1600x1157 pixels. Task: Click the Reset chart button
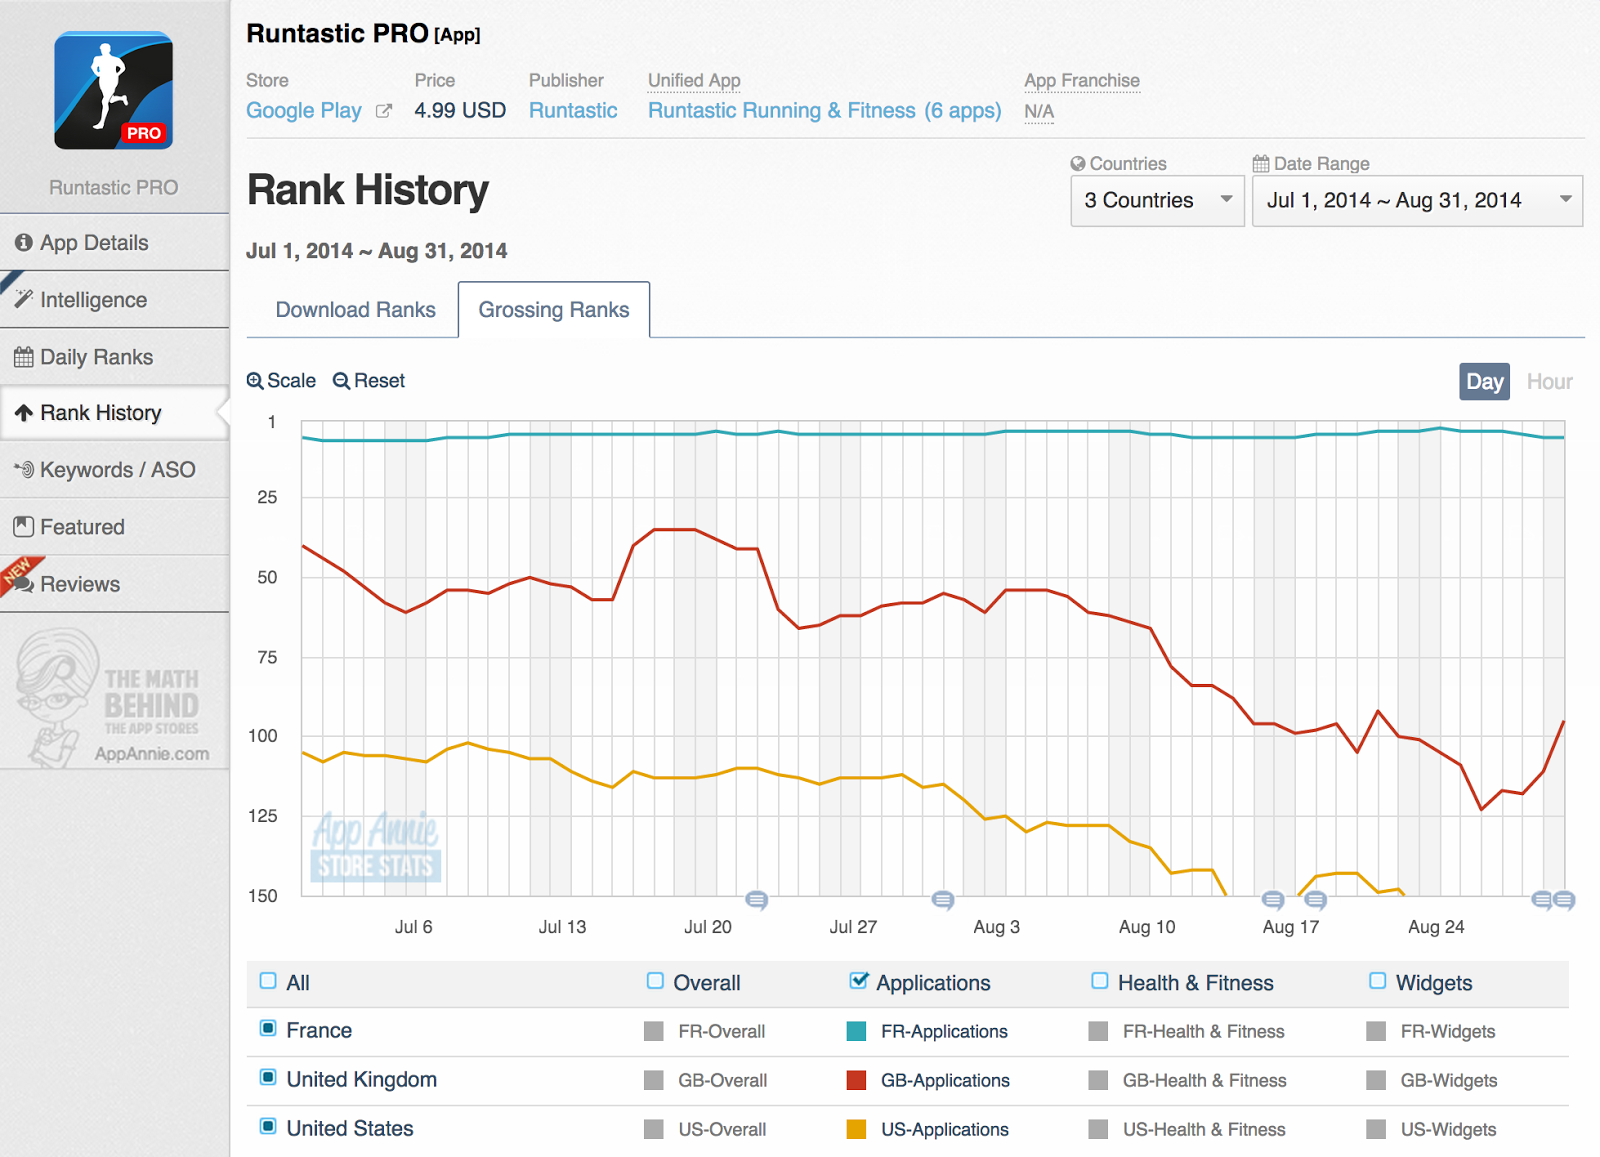coord(369,381)
